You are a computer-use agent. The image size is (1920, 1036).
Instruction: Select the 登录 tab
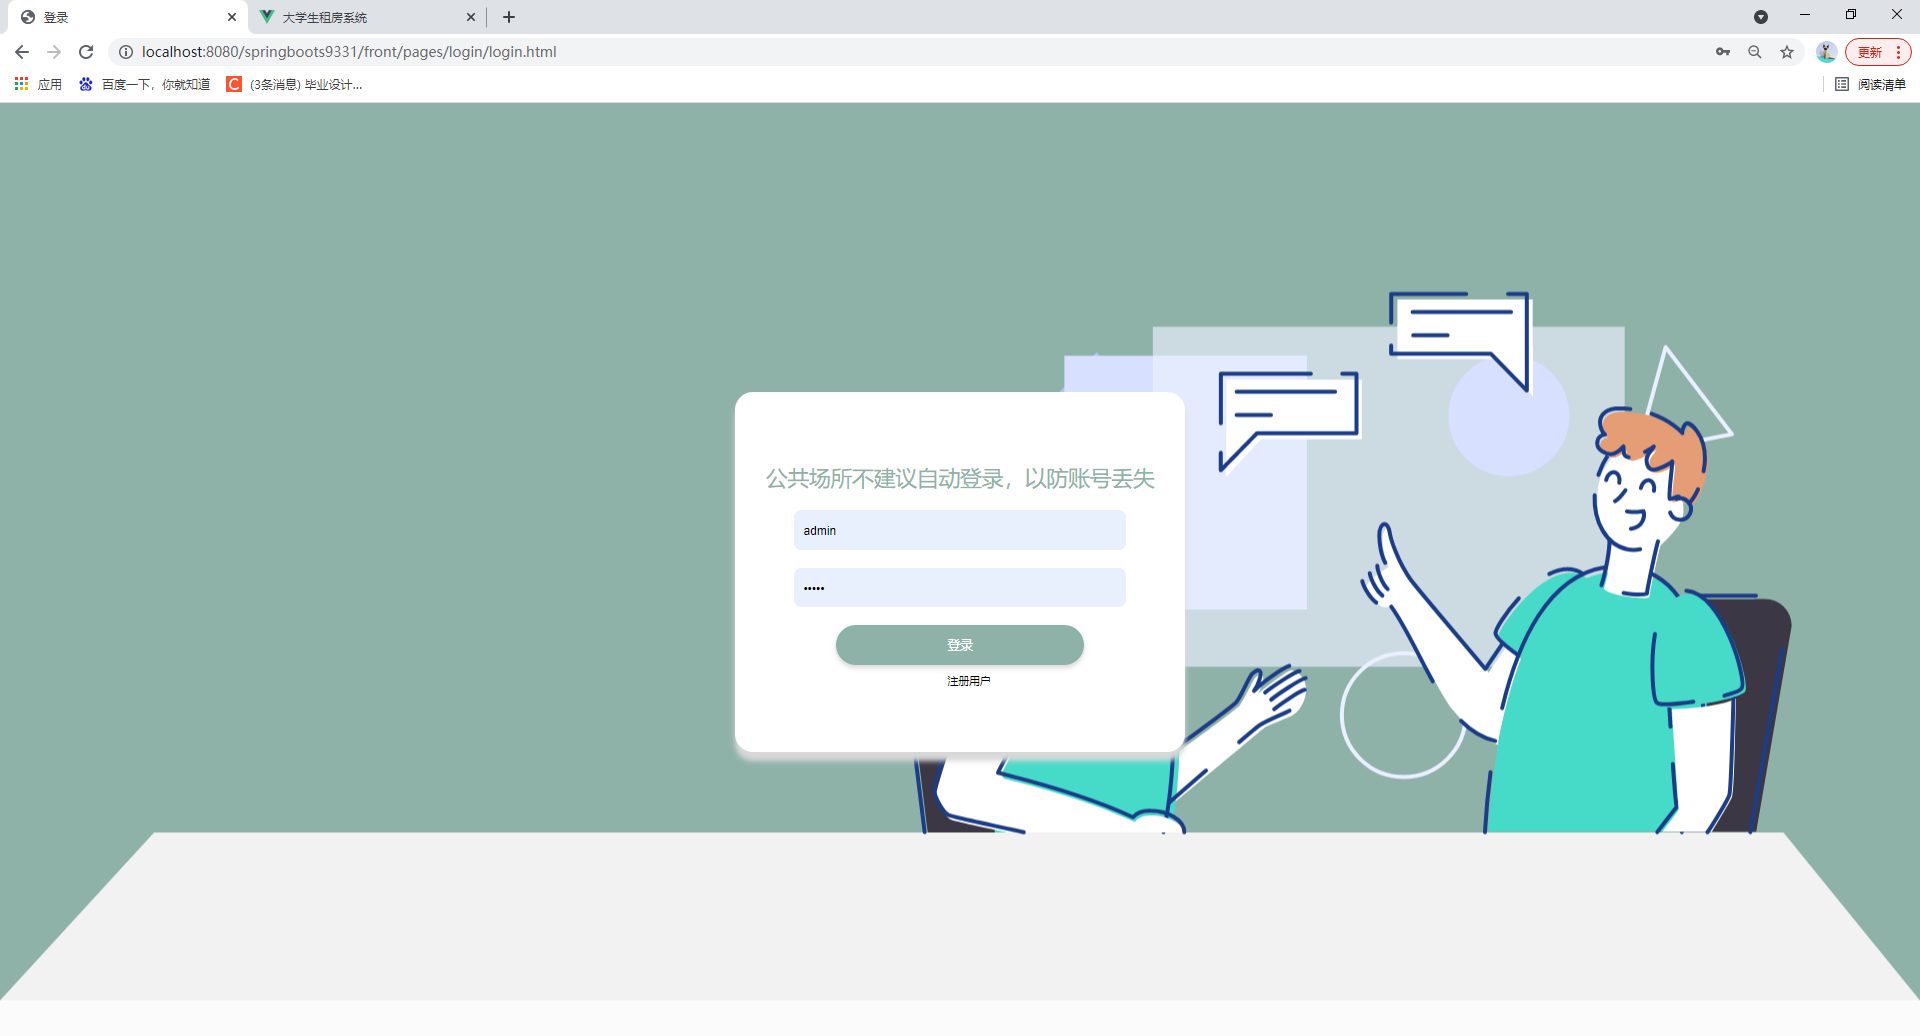[120, 17]
